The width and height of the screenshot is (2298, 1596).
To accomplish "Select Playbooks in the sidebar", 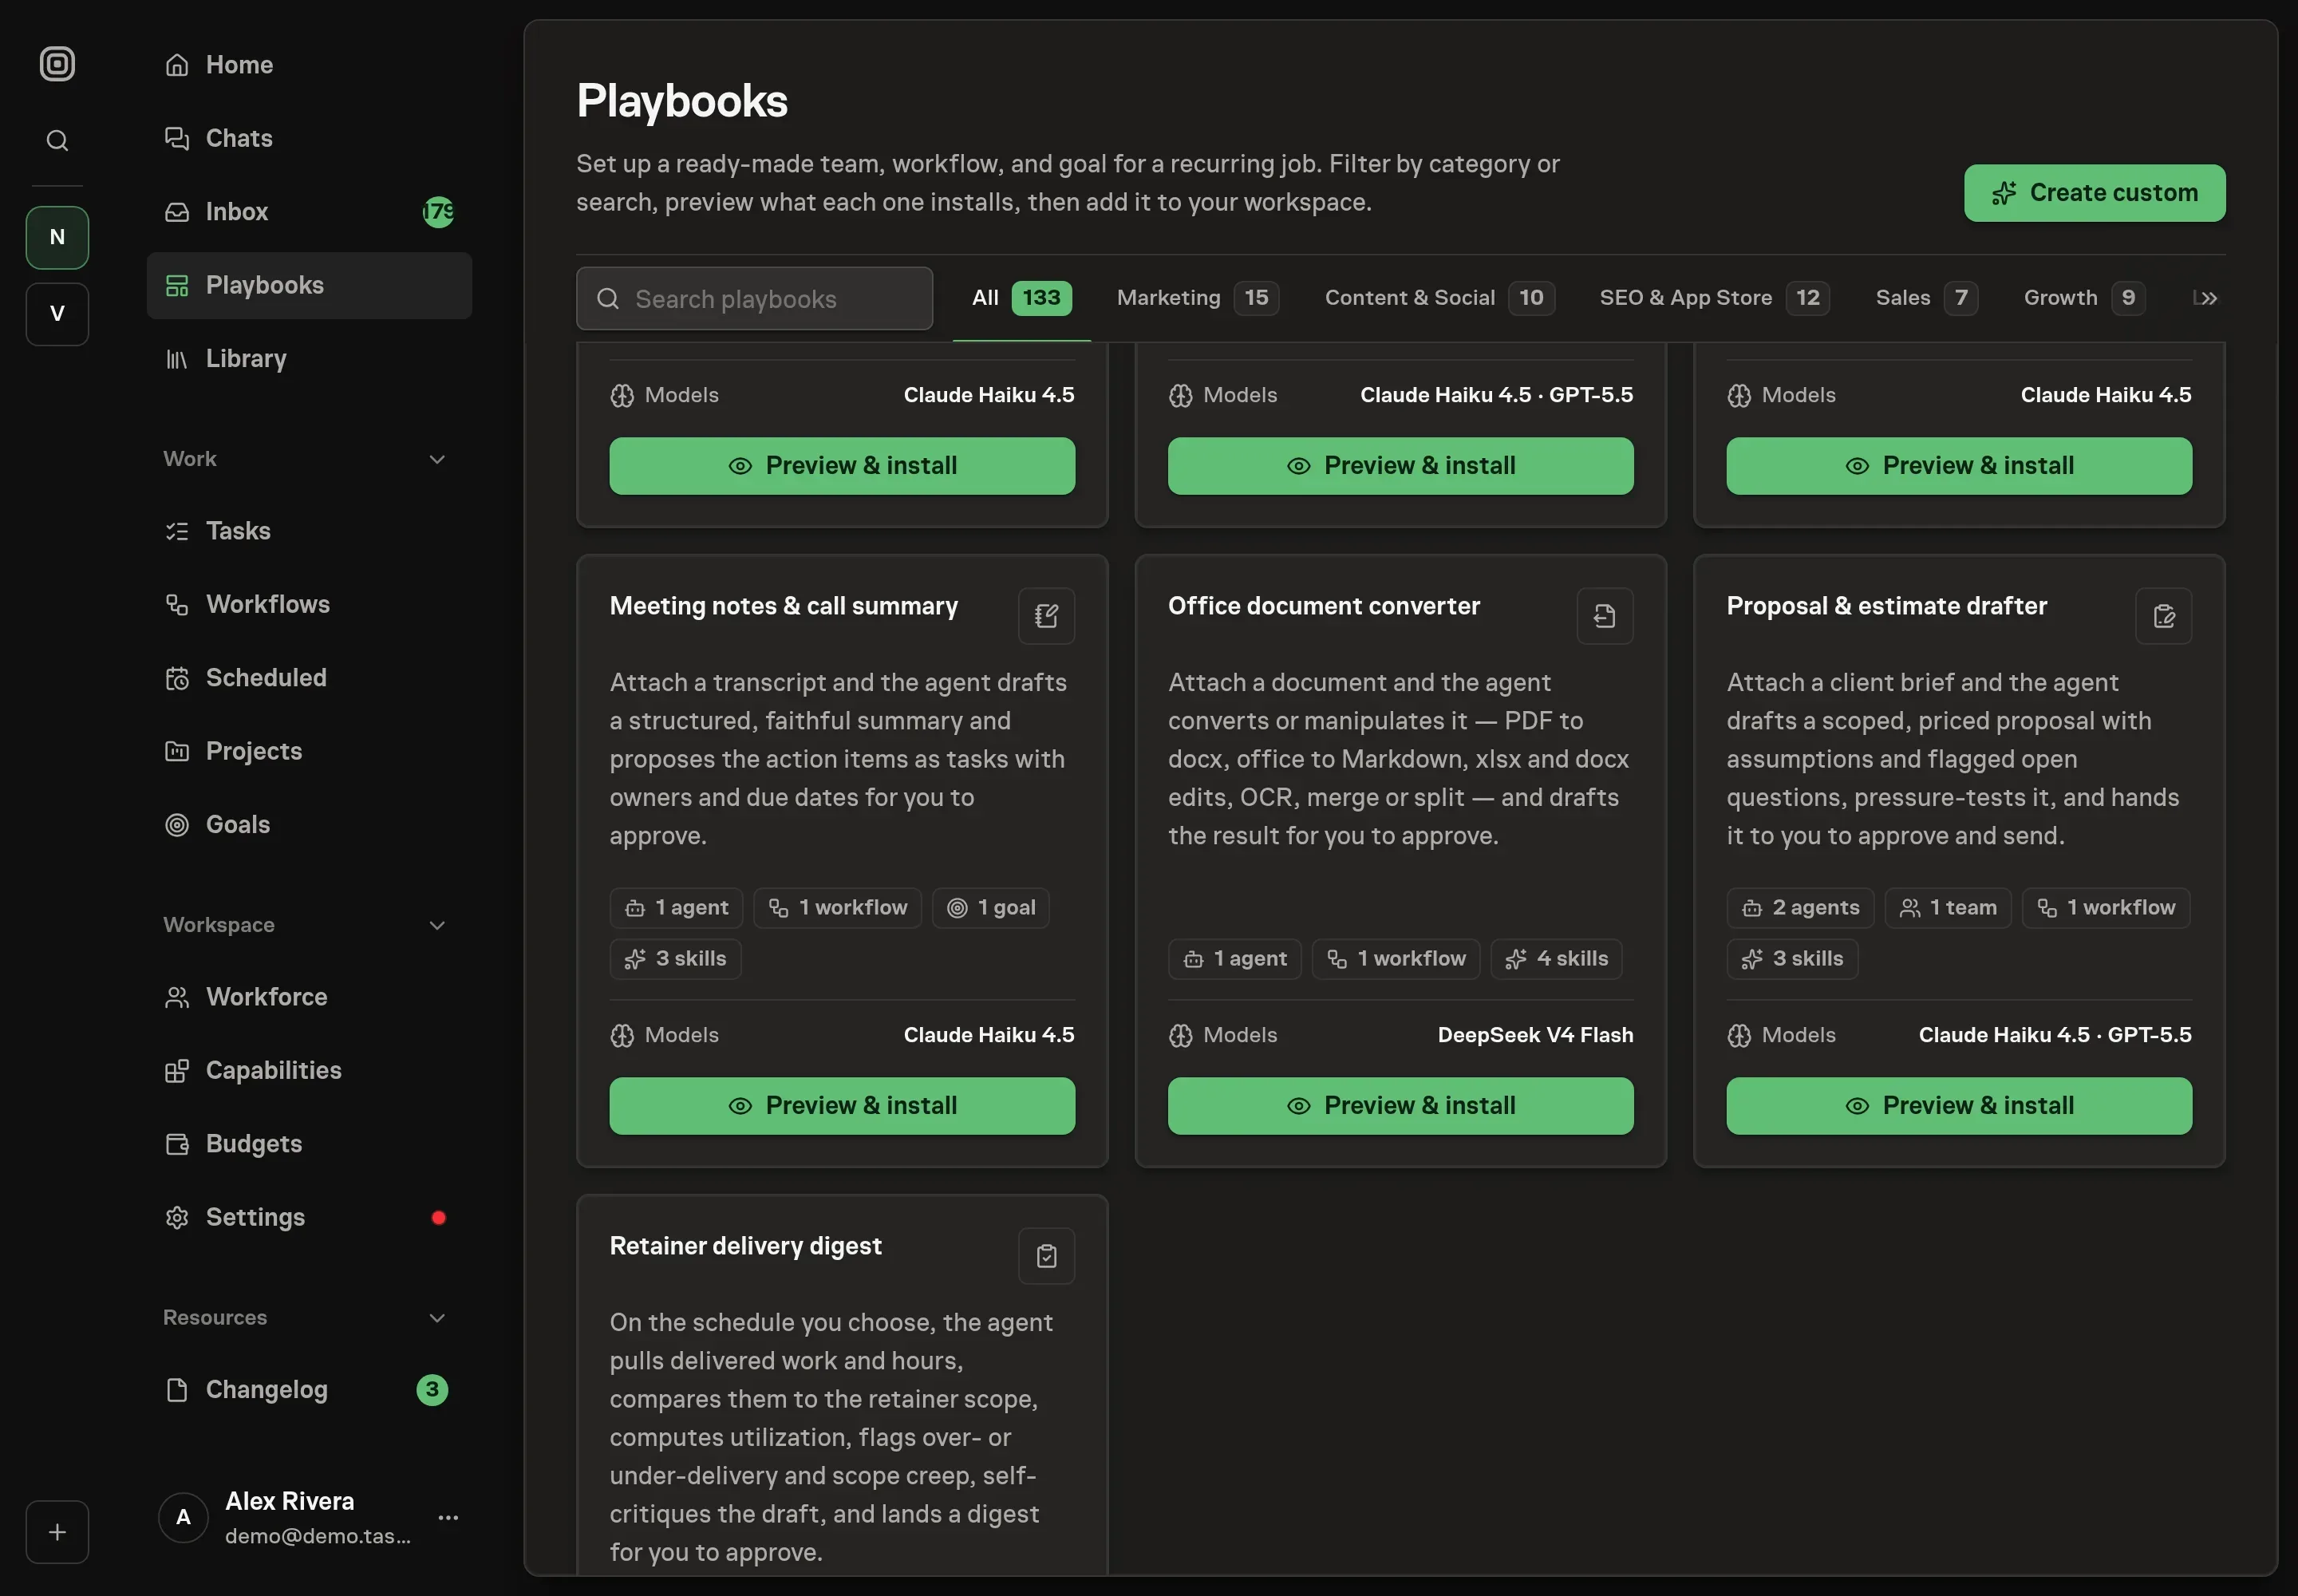I will tap(309, 285).
